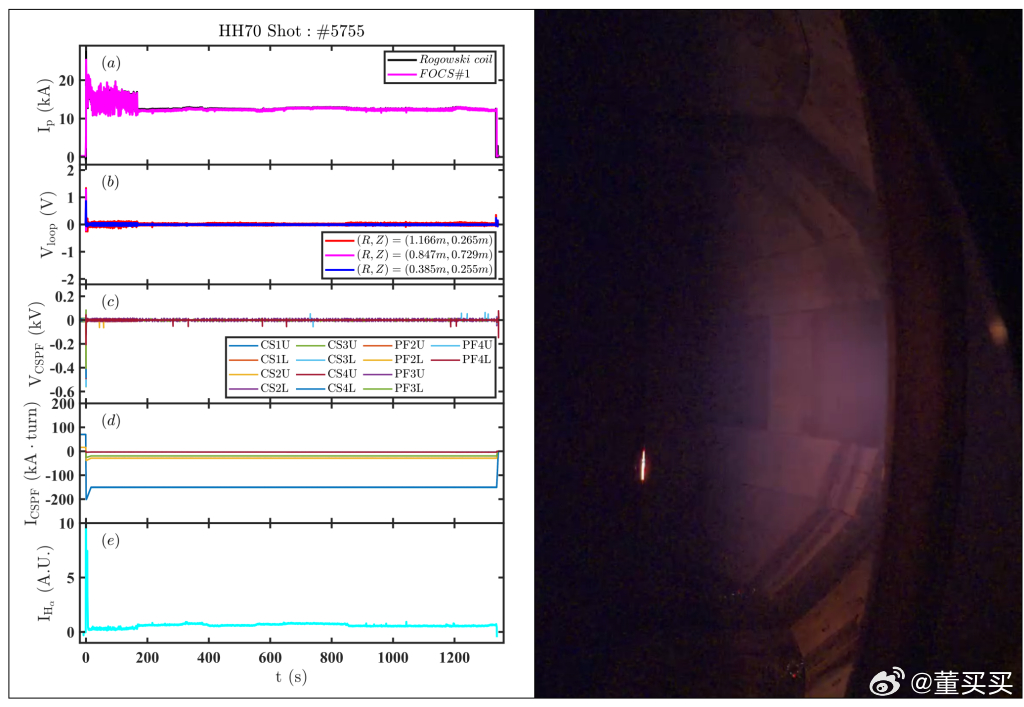Click the 20 tick on the Ip axis

pyautogui.click(x=67, y=81)
